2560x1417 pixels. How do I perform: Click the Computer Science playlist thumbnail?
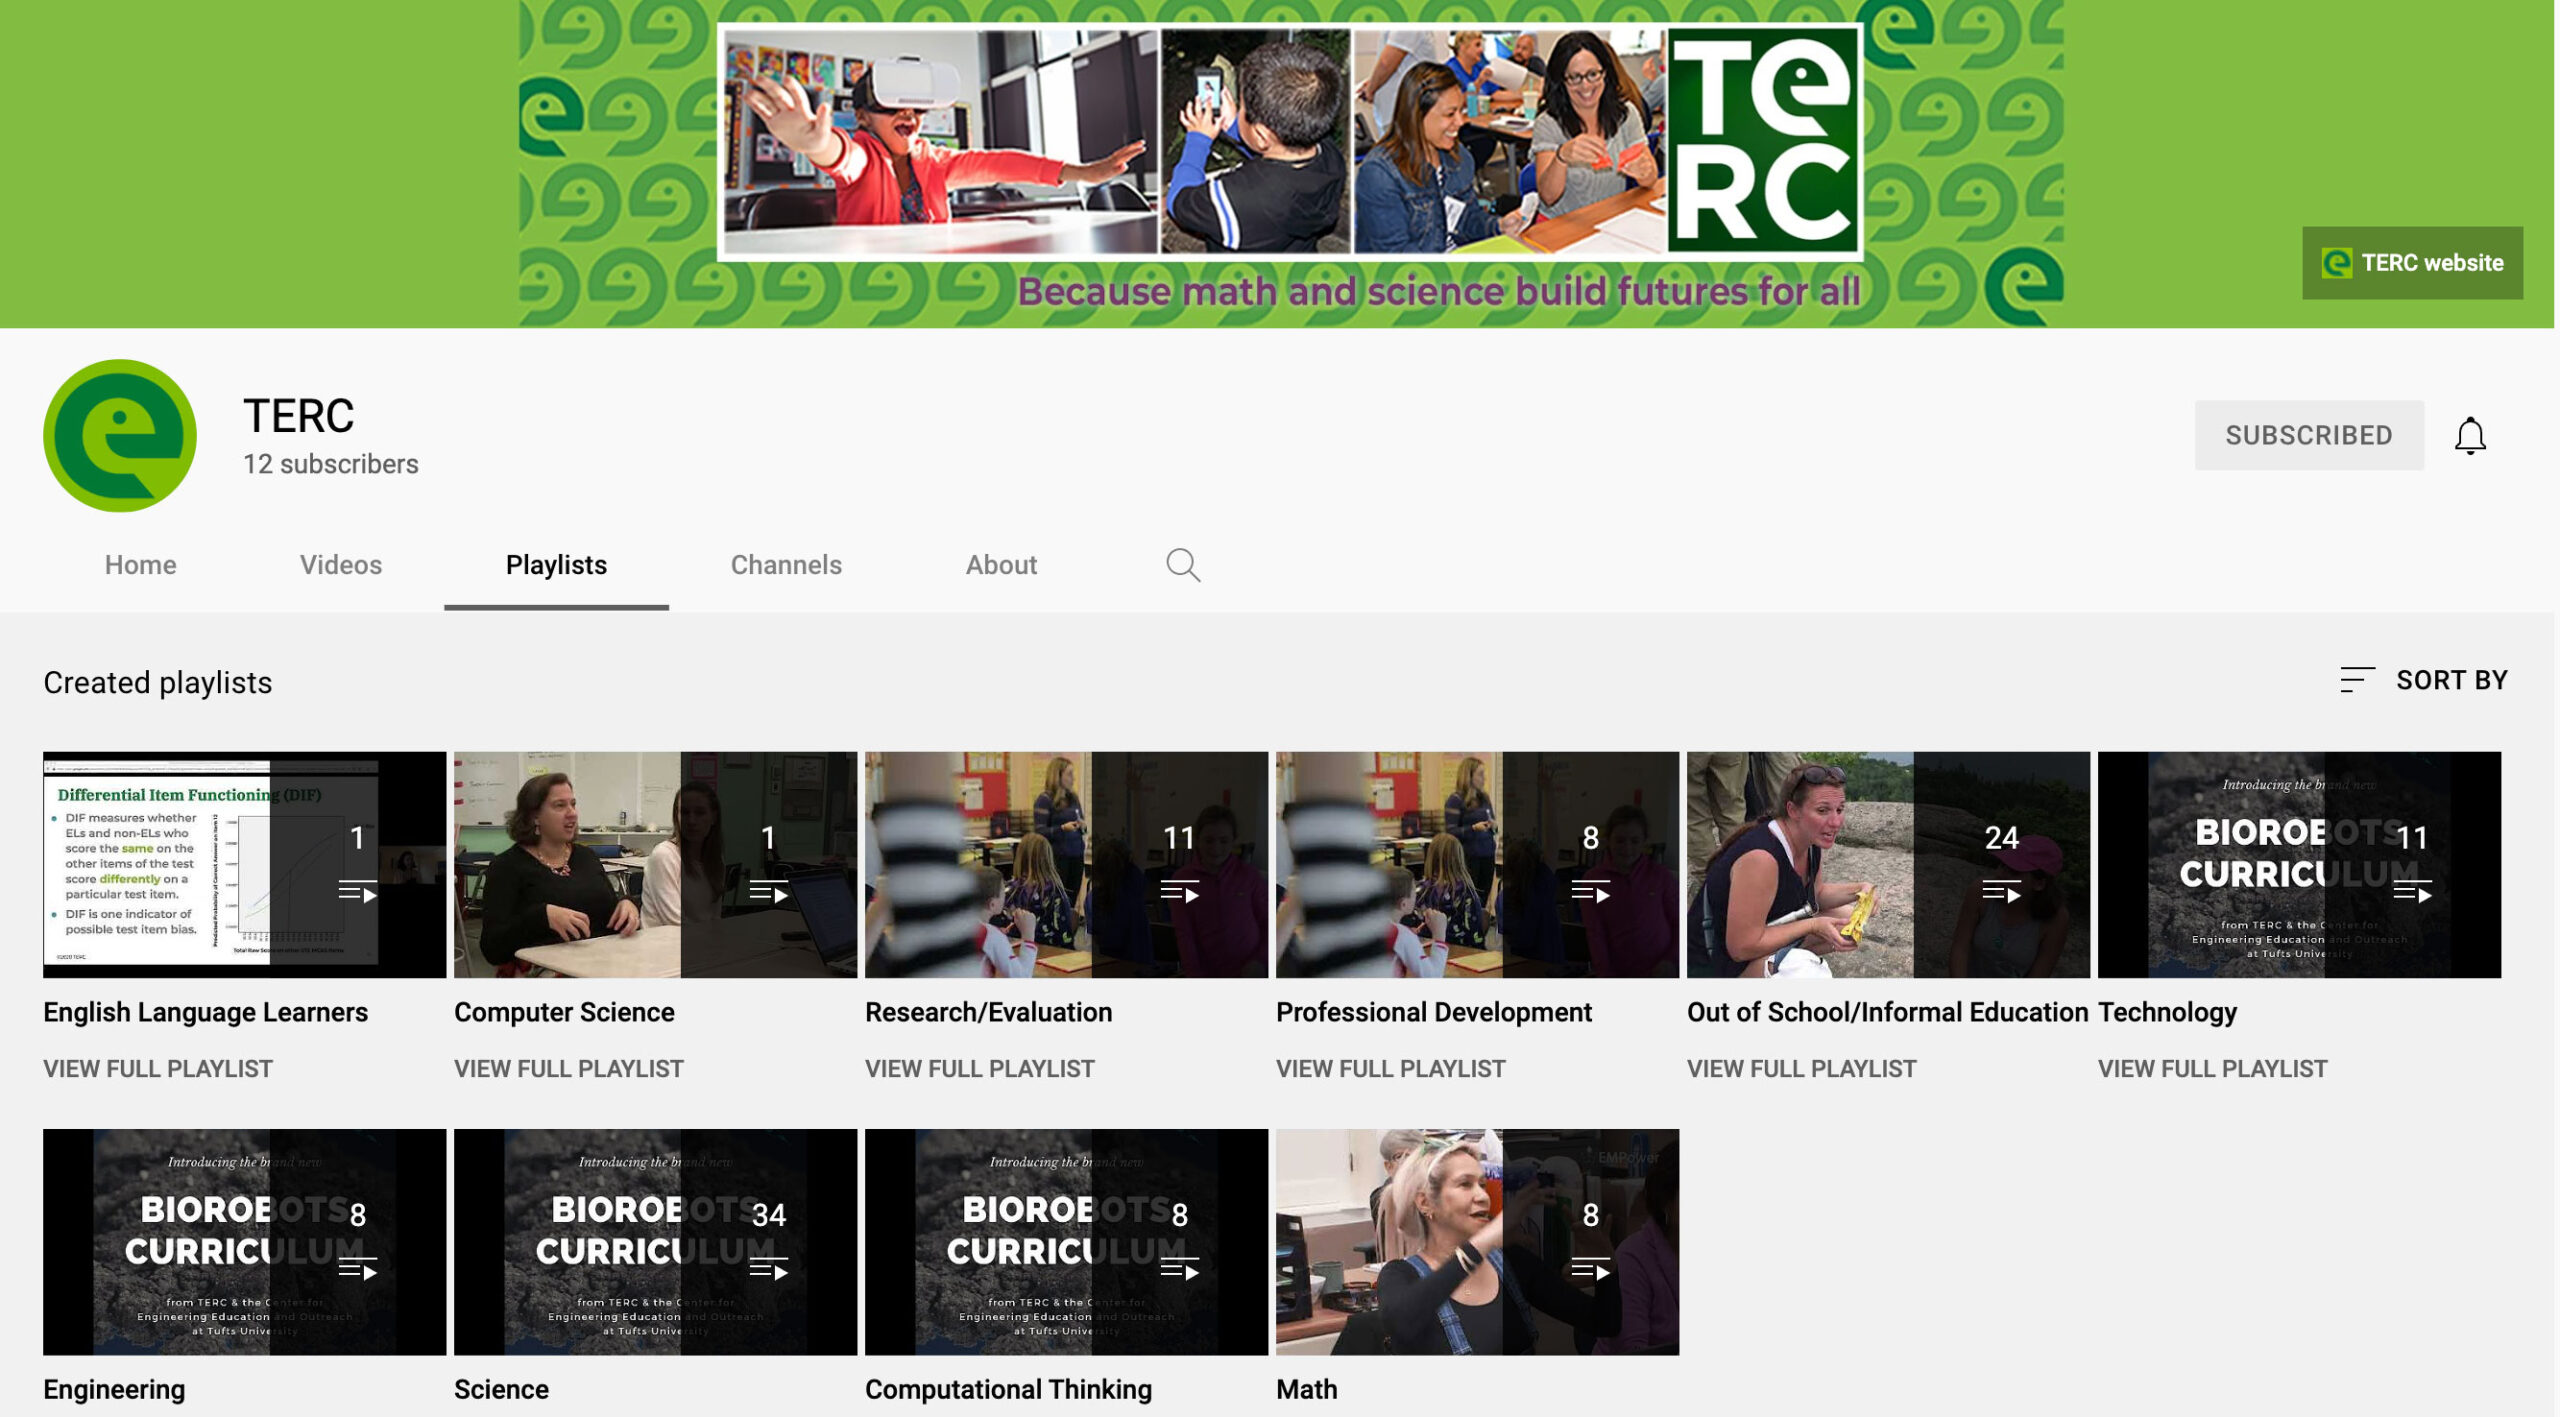655,865
